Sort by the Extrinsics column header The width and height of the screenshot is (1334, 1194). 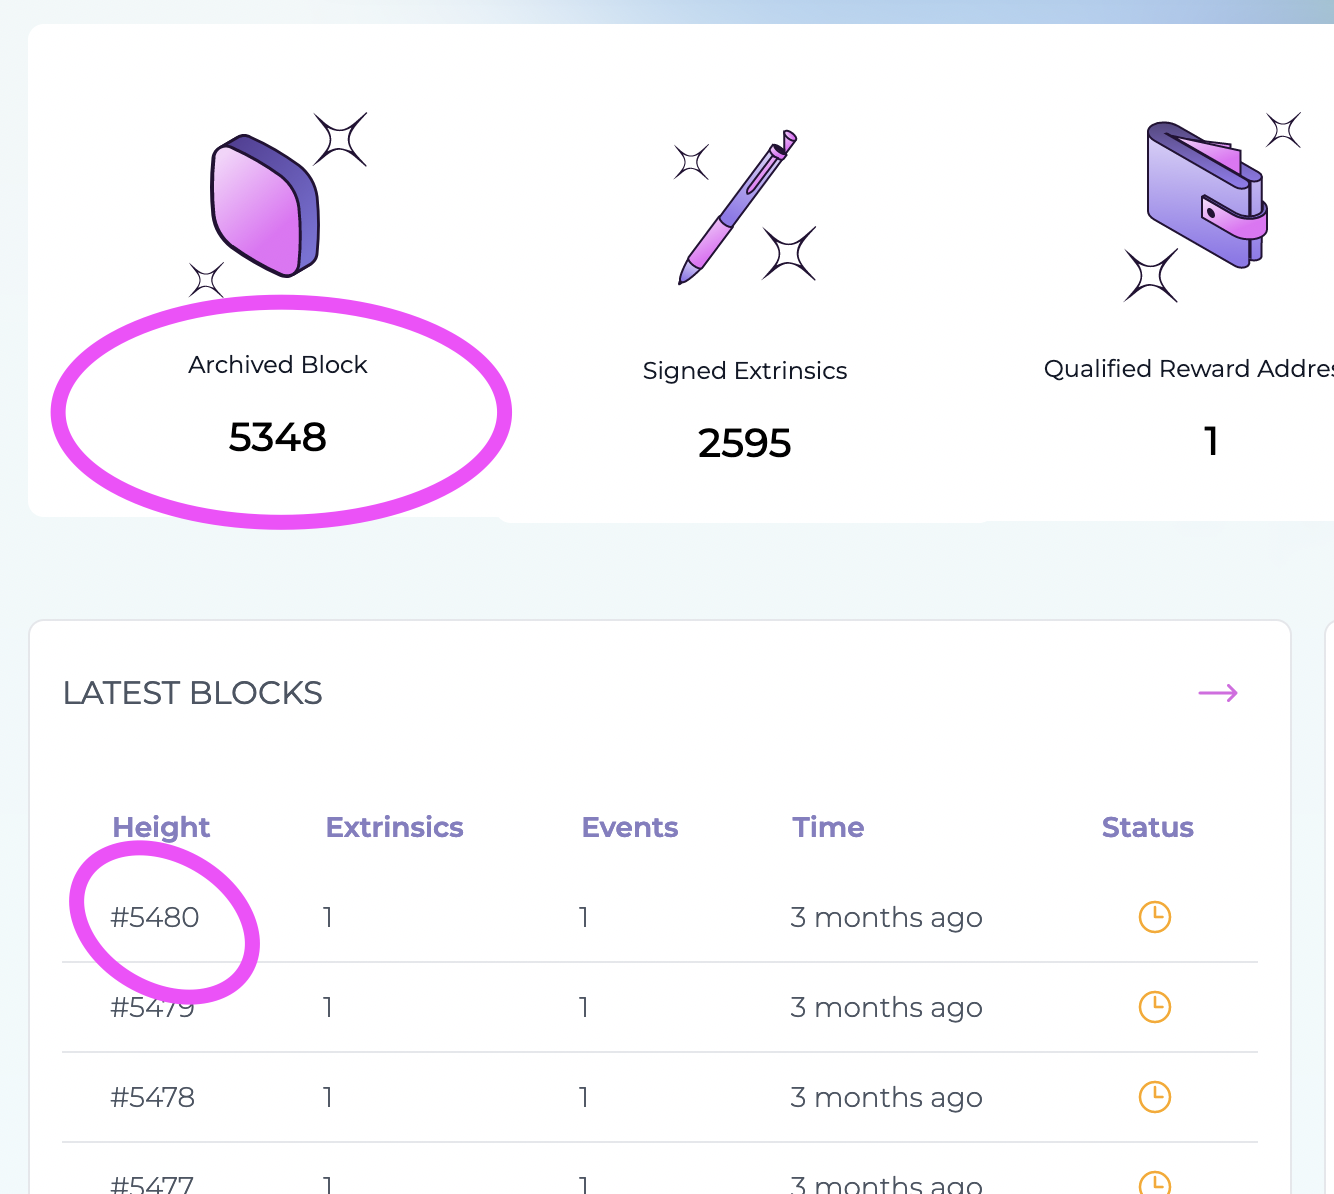click(394, 827)
